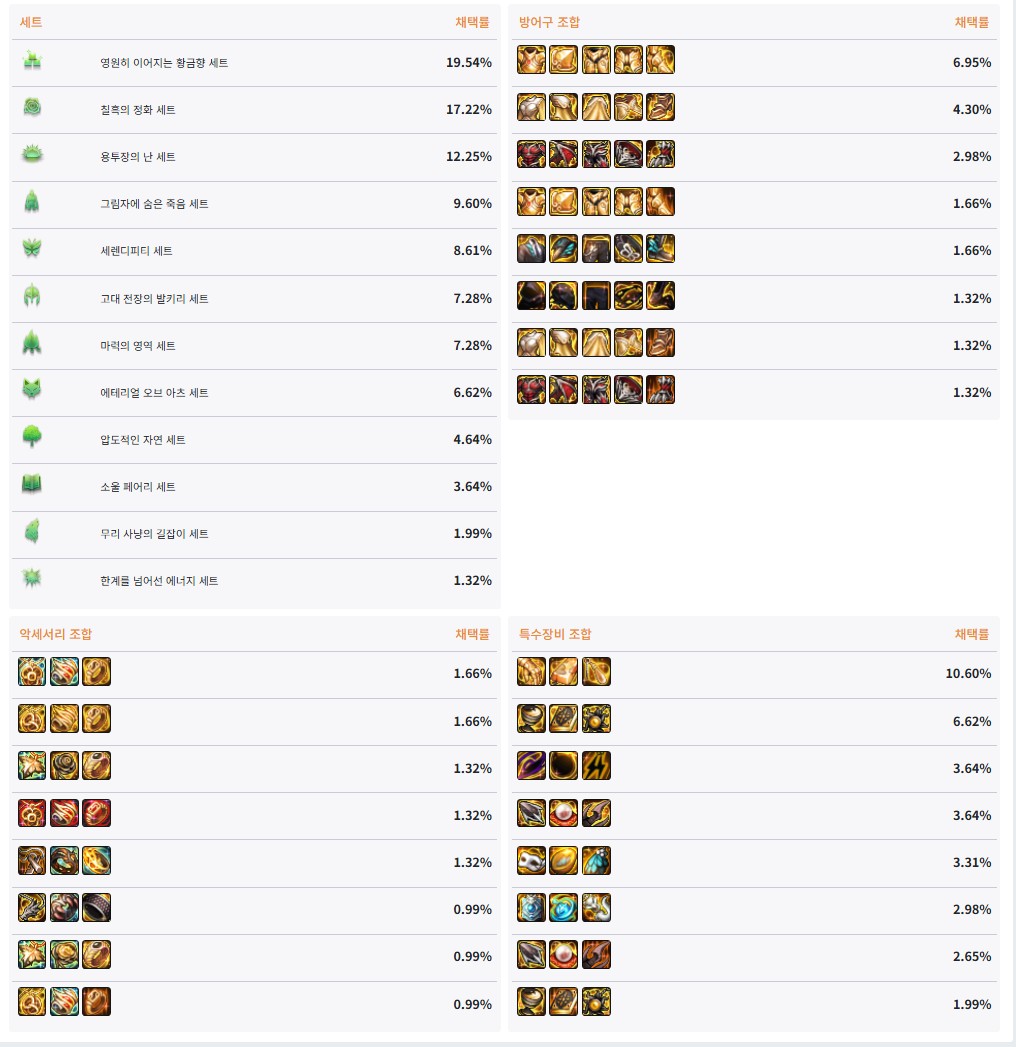Click the white mask icon in the 3.31% row

coord(531,861)
